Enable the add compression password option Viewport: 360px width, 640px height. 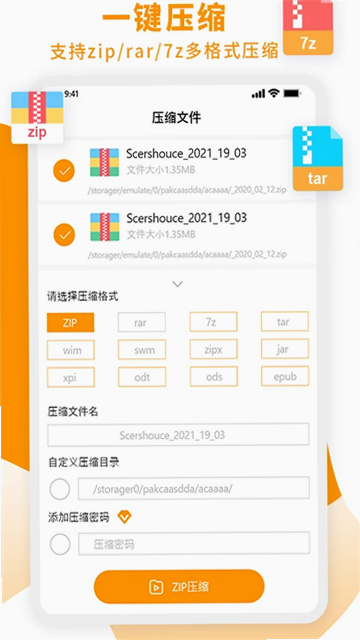pos(60,544)
